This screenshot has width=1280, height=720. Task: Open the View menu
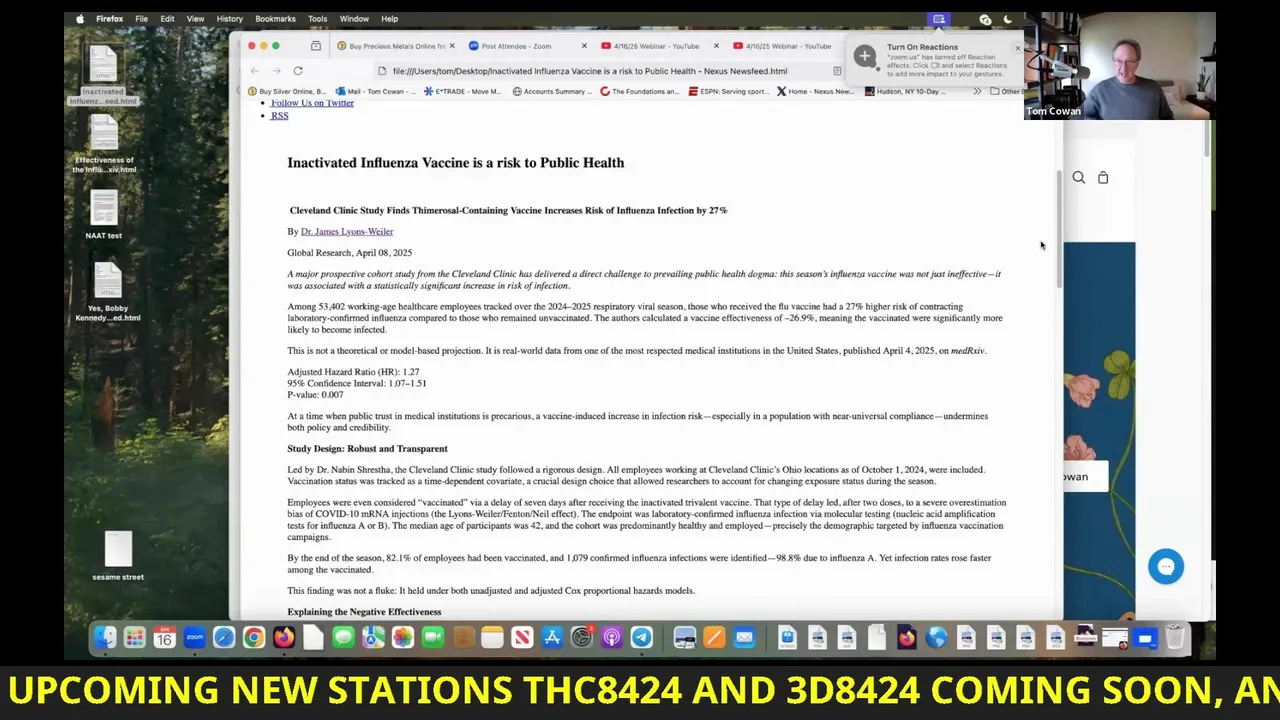[x=195, y=19]
